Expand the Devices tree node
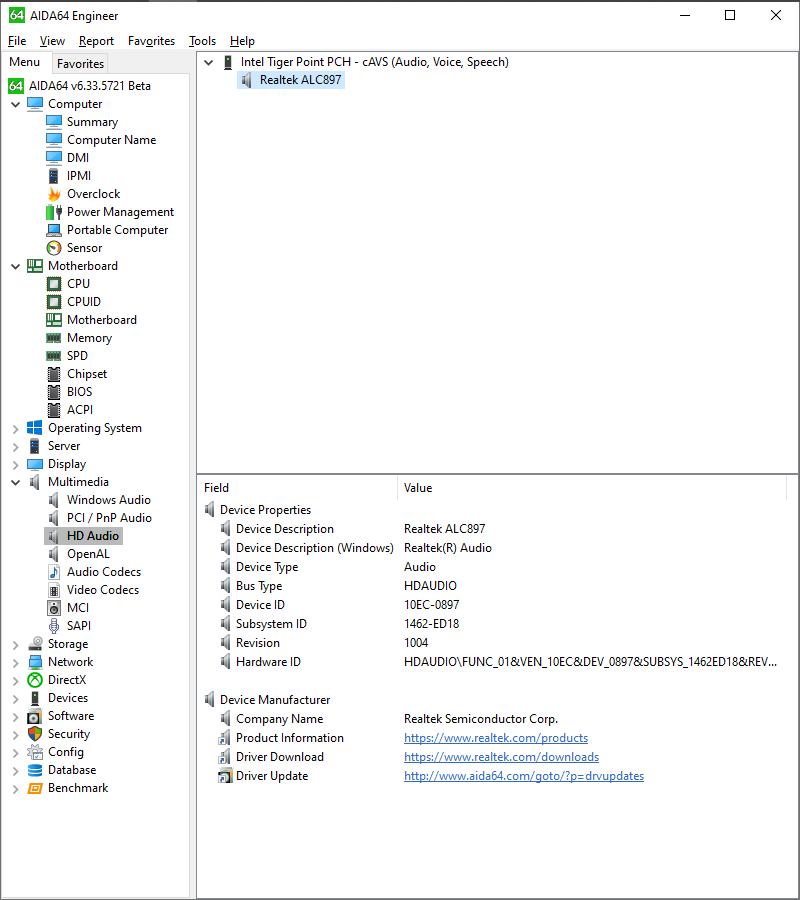 [x=15, y=698]
